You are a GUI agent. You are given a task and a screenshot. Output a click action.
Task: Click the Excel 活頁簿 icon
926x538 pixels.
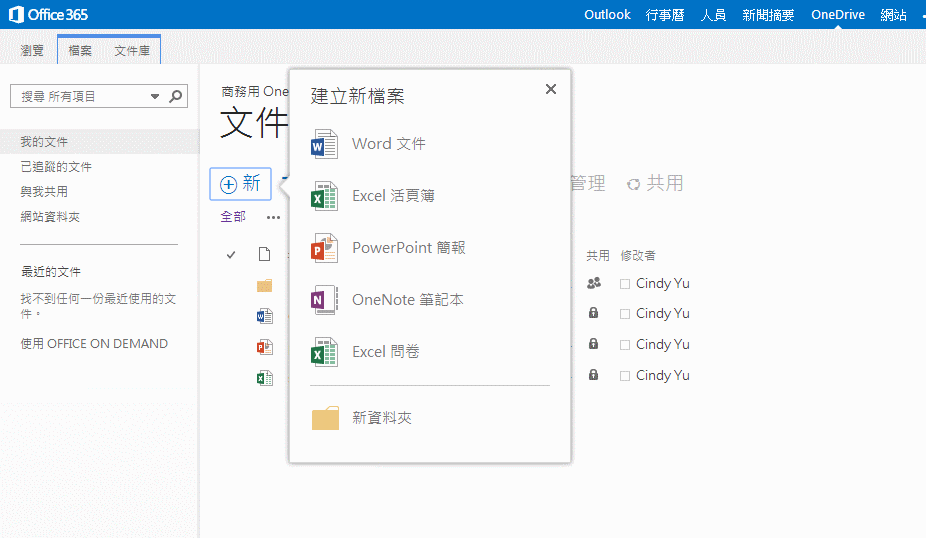pos(325,196)
